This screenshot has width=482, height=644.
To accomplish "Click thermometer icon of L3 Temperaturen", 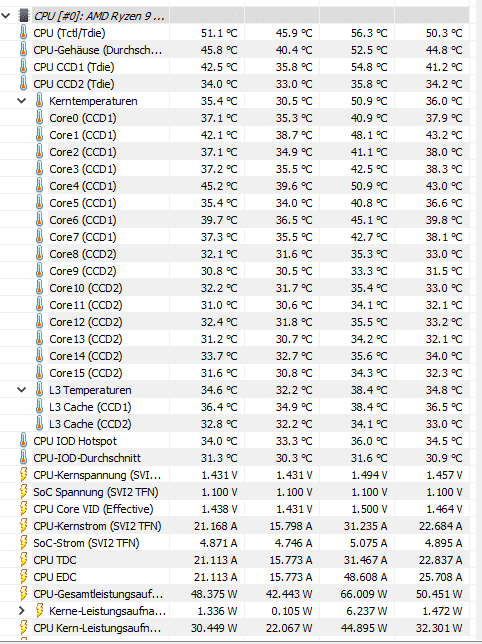I will pos(39,390).
